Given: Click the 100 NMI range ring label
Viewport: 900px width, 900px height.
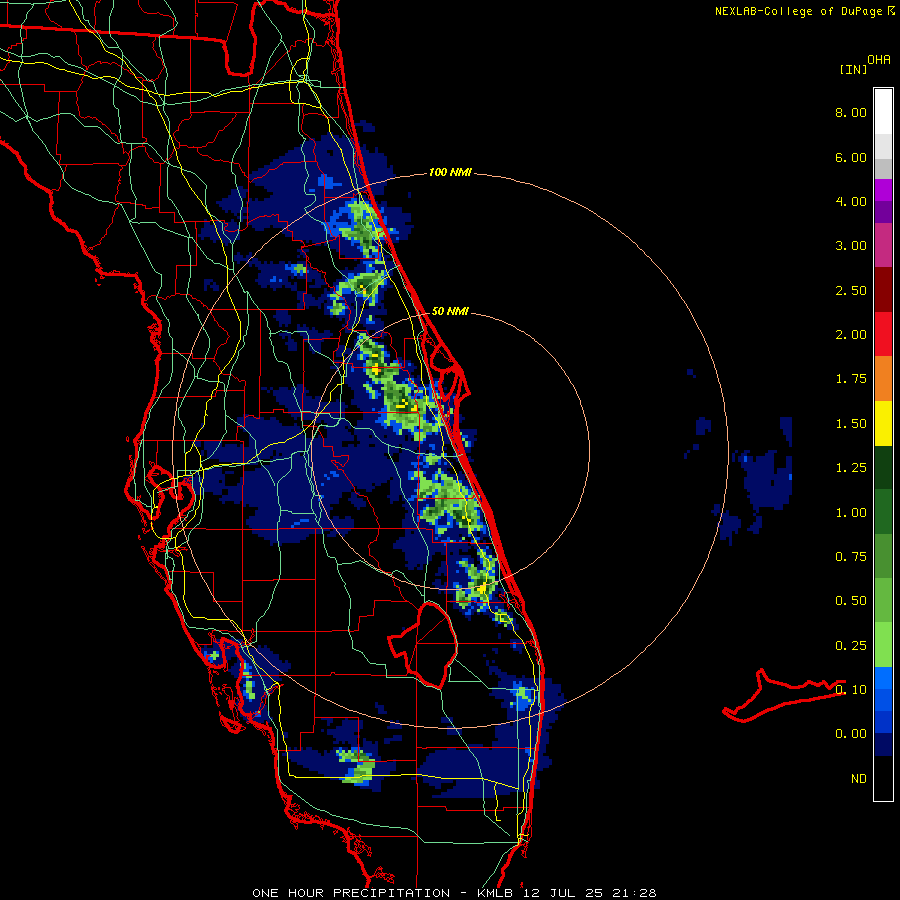Looking at the screenshot, I should (450, 172).
